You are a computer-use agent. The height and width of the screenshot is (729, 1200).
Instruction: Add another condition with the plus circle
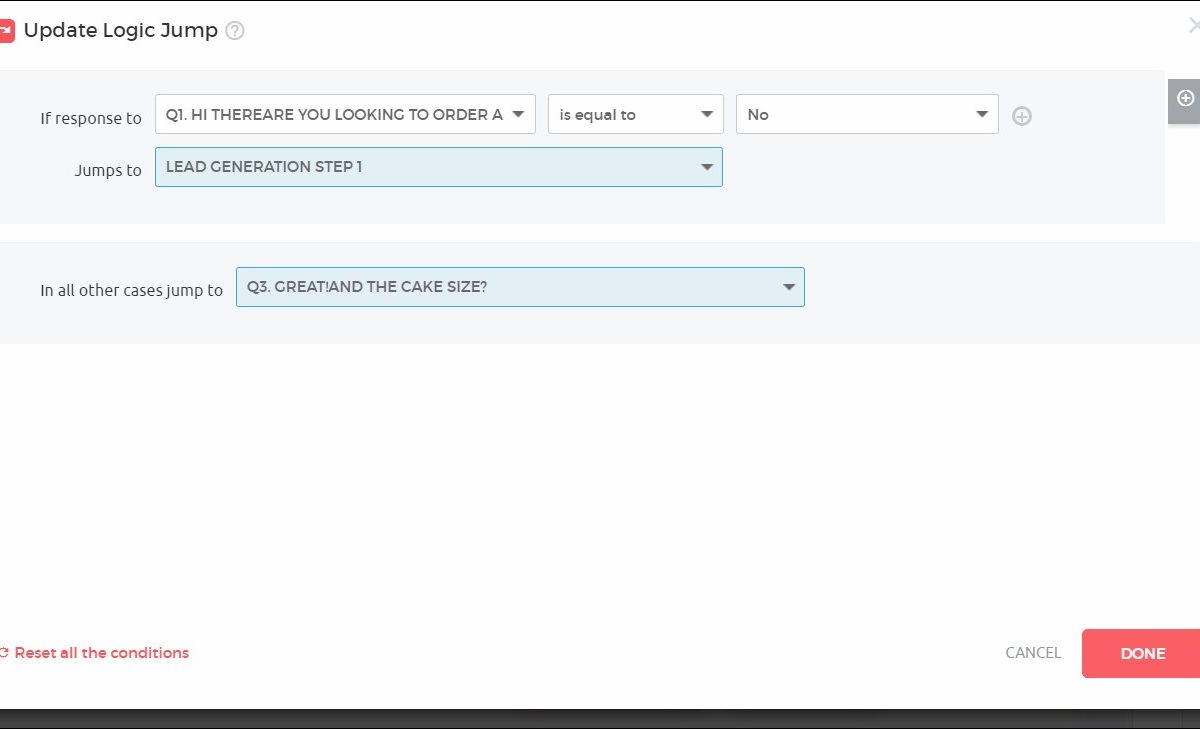(1021, 116)
